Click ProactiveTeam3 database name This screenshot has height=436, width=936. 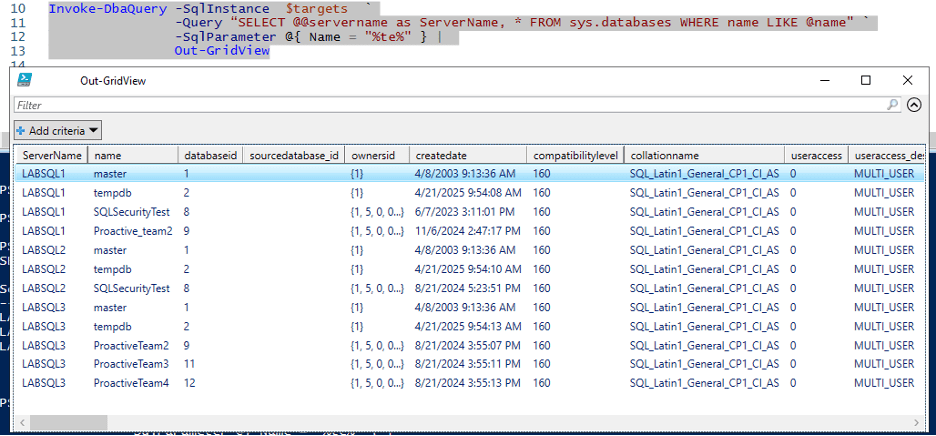(x=131, y=364)
